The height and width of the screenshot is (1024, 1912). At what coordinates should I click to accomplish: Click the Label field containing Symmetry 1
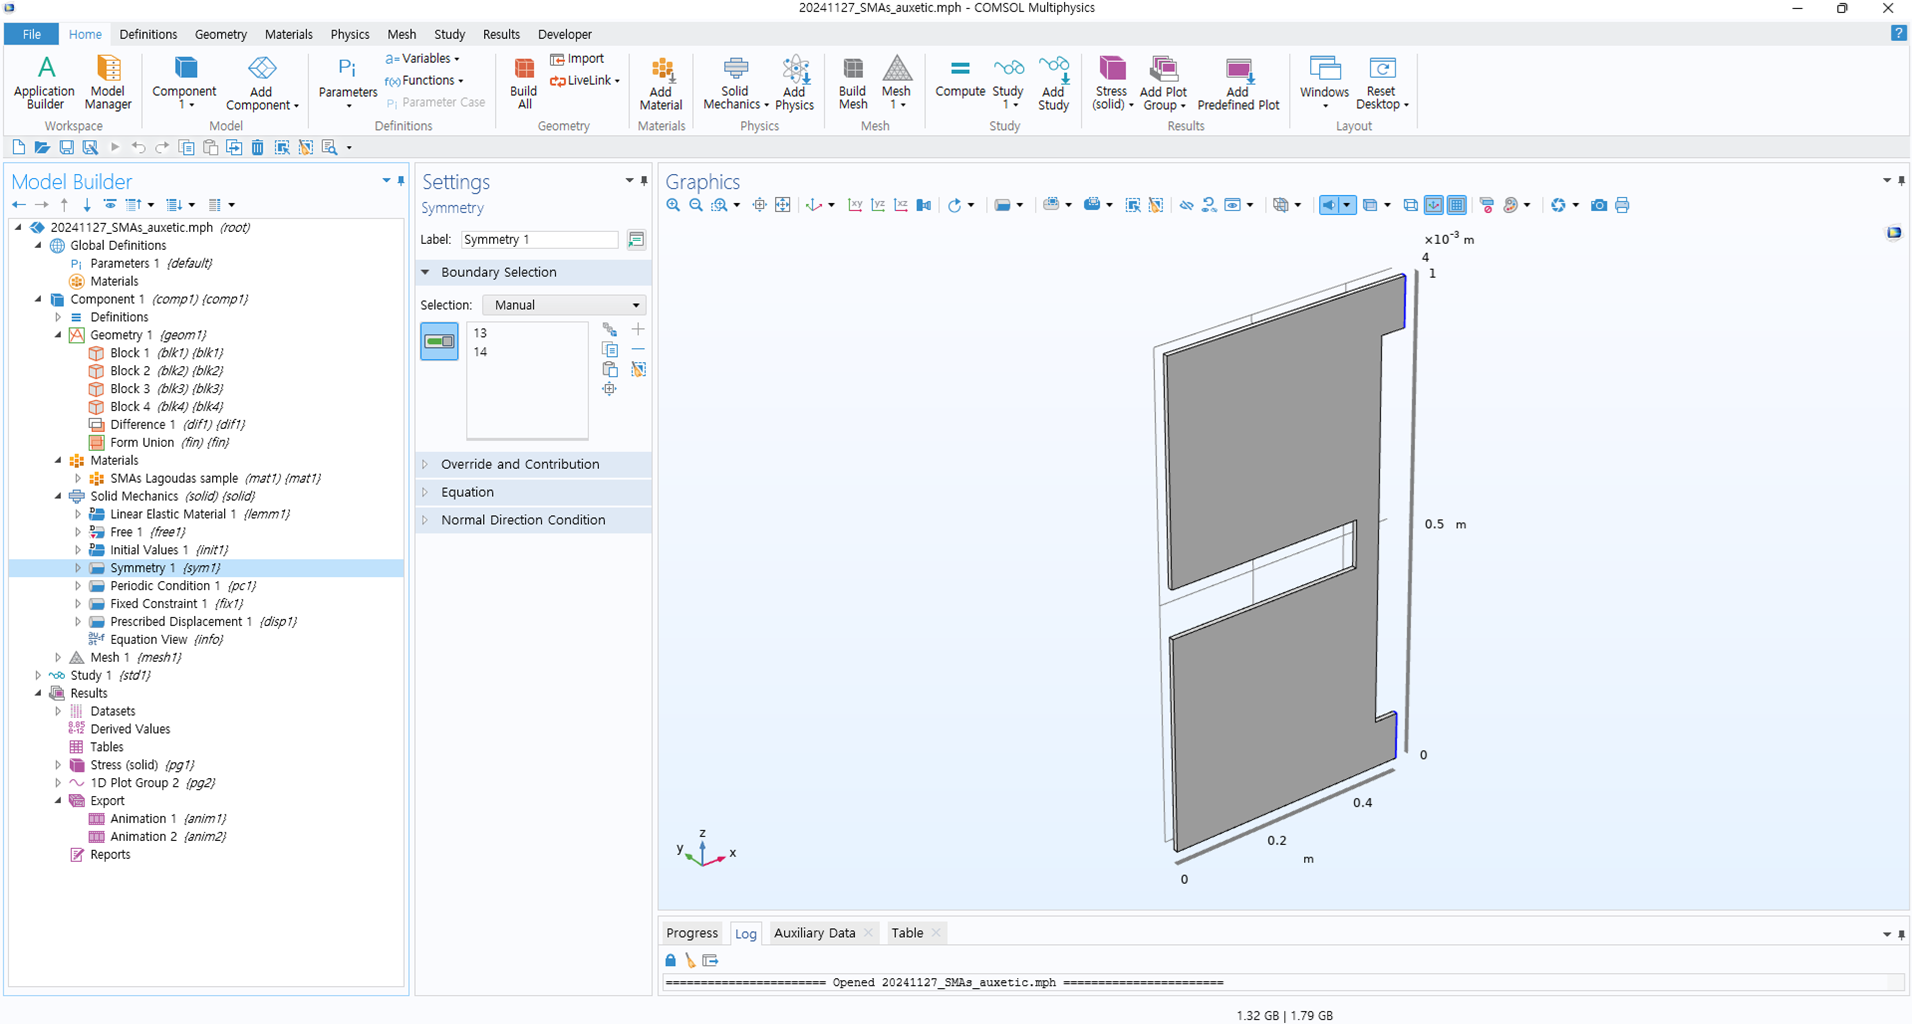pos(539,240)
